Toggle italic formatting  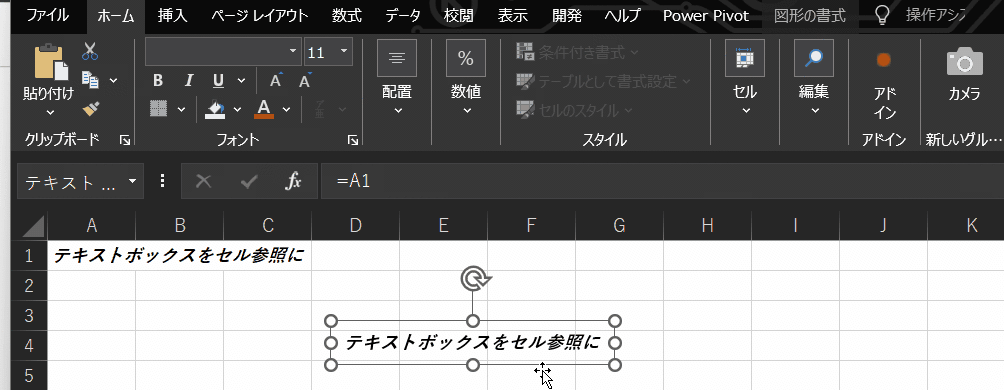188,81
